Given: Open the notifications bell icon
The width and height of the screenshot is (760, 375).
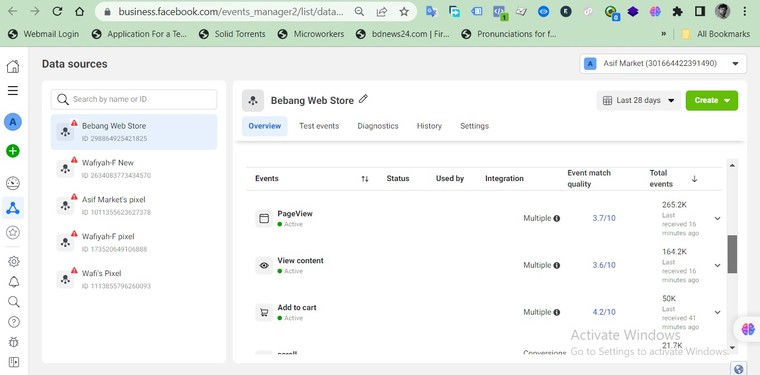Looking at the screenshot, I should click(14, 281).
